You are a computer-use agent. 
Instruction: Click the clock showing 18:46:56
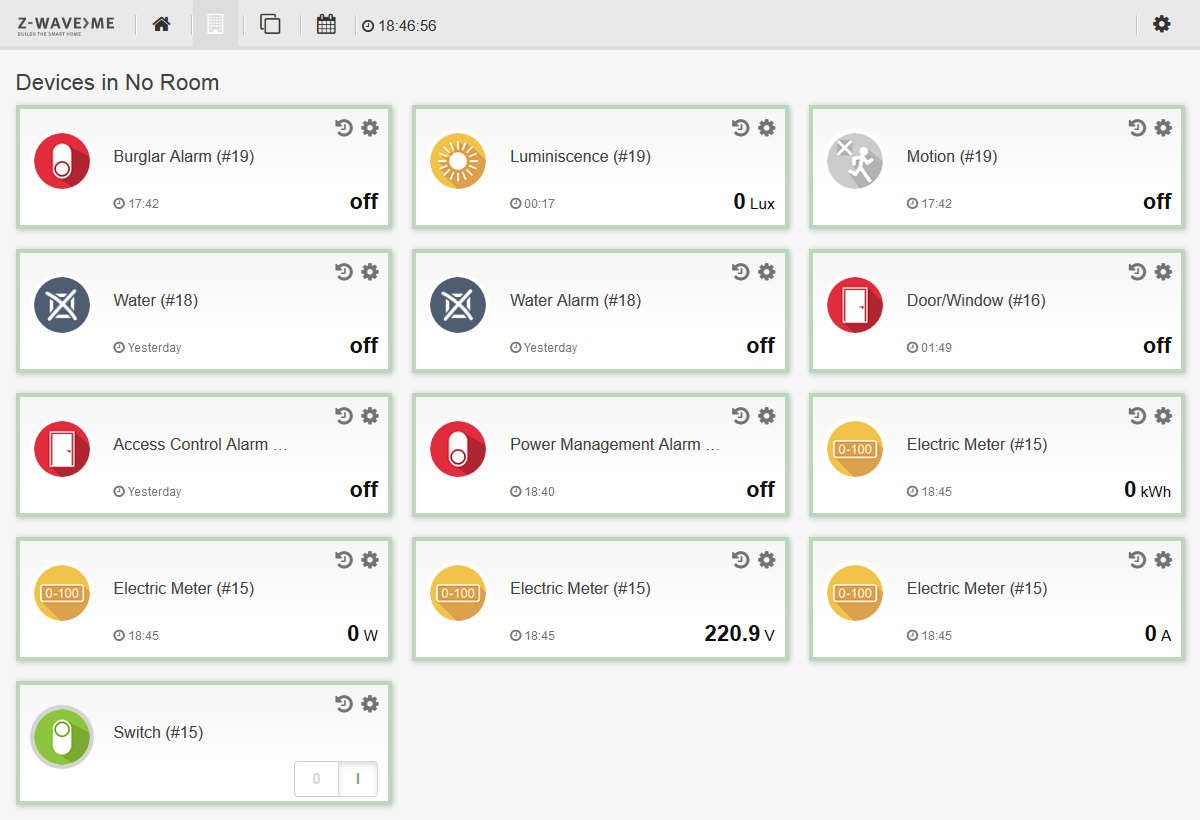(x=399, y=26)
